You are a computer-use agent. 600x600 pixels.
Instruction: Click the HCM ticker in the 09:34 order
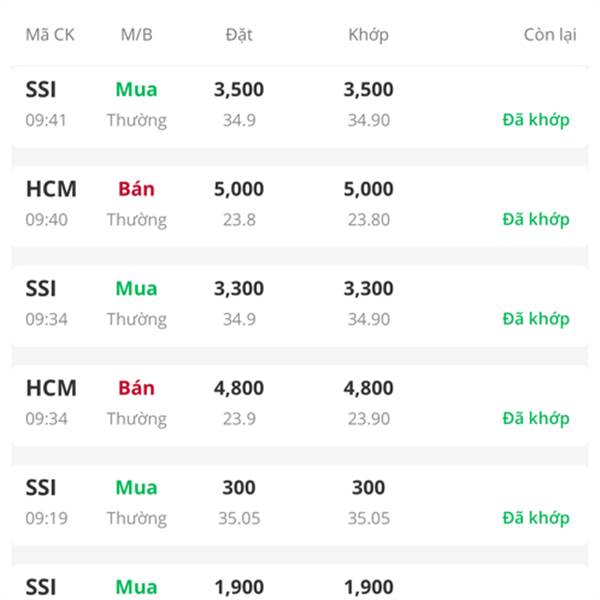pos(51,388)
